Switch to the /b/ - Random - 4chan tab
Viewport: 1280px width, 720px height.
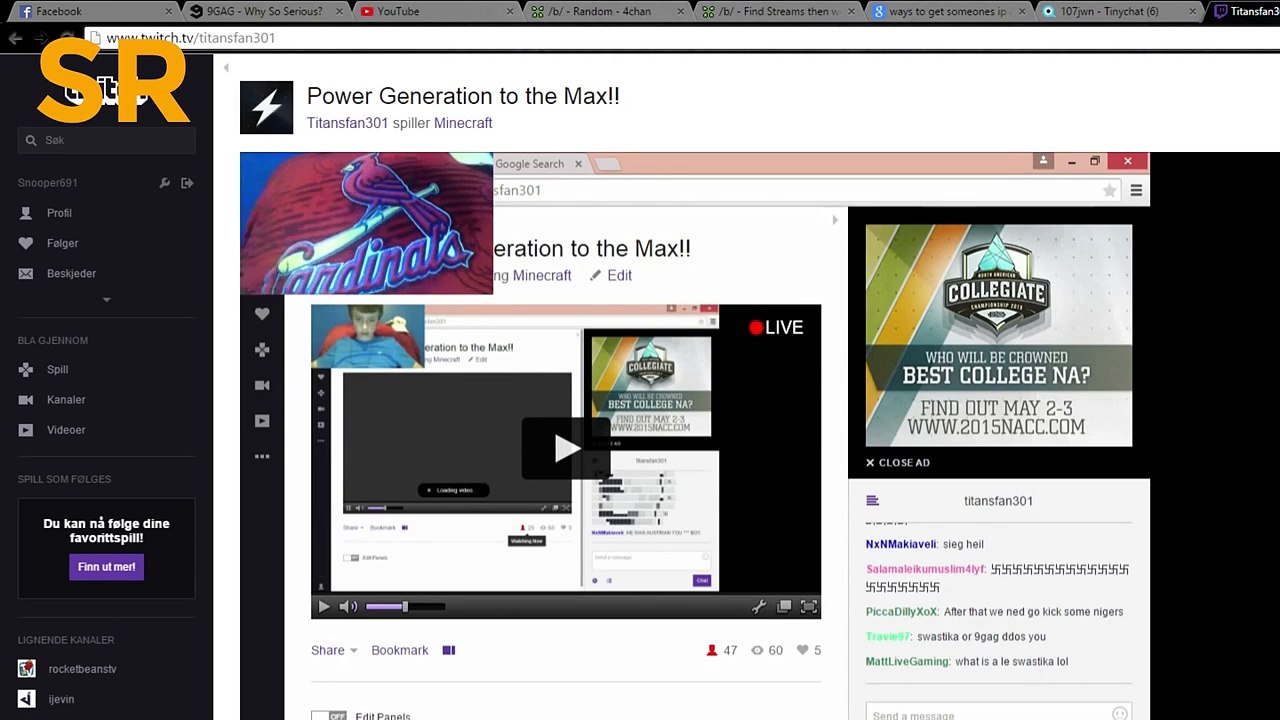(x=608, y=11)
